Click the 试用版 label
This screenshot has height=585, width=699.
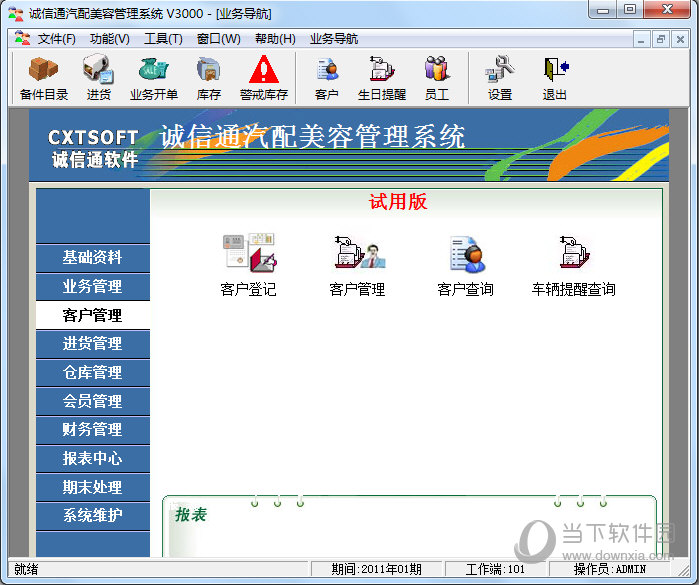pyautogui.click(x=398, y=202)
